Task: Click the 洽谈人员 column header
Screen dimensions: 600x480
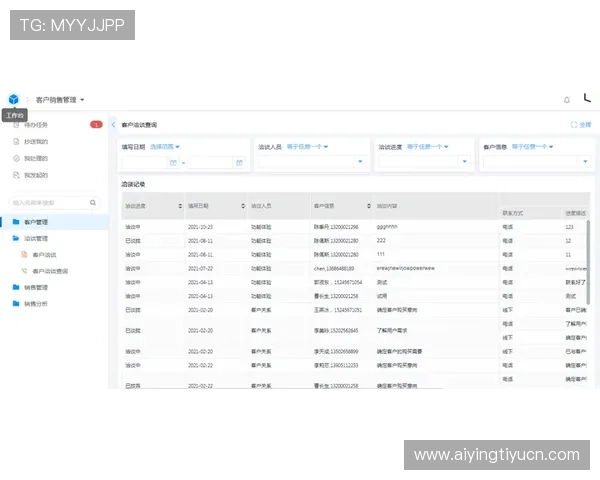Action: pos(261,206)
